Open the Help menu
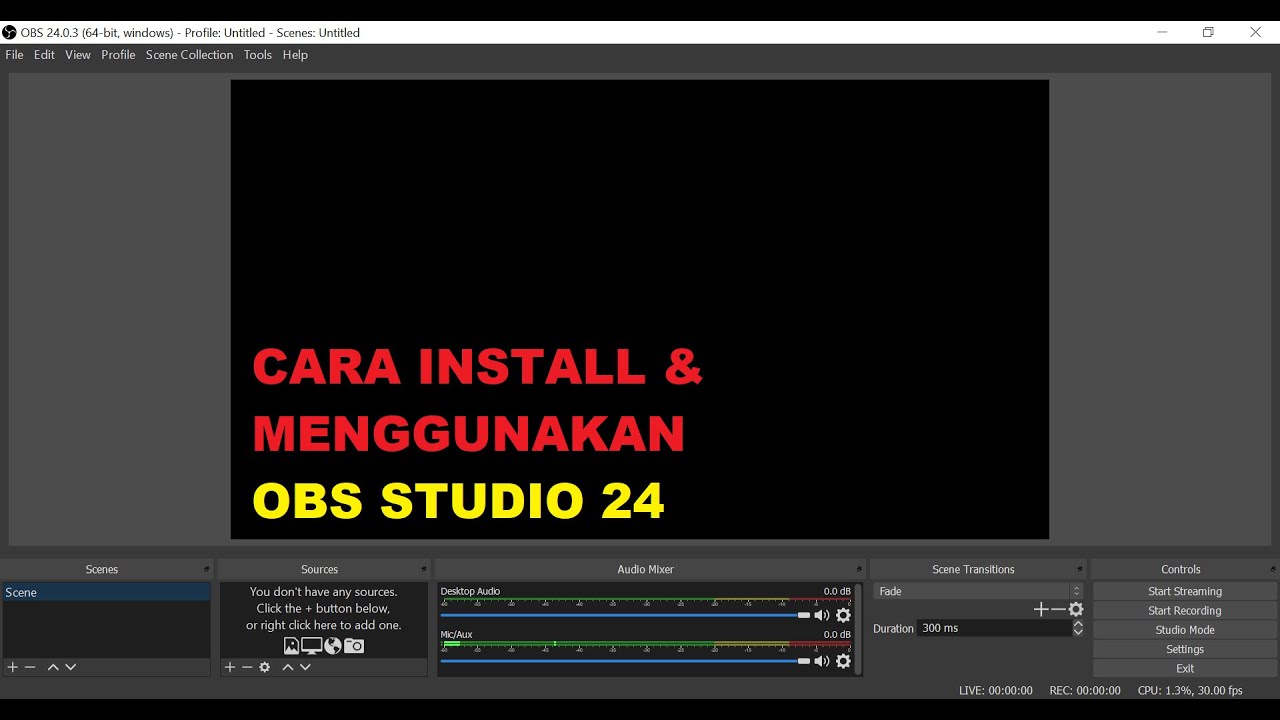Image resolution: width=1280 pixels, height=720 pixels. pos(295,55)
